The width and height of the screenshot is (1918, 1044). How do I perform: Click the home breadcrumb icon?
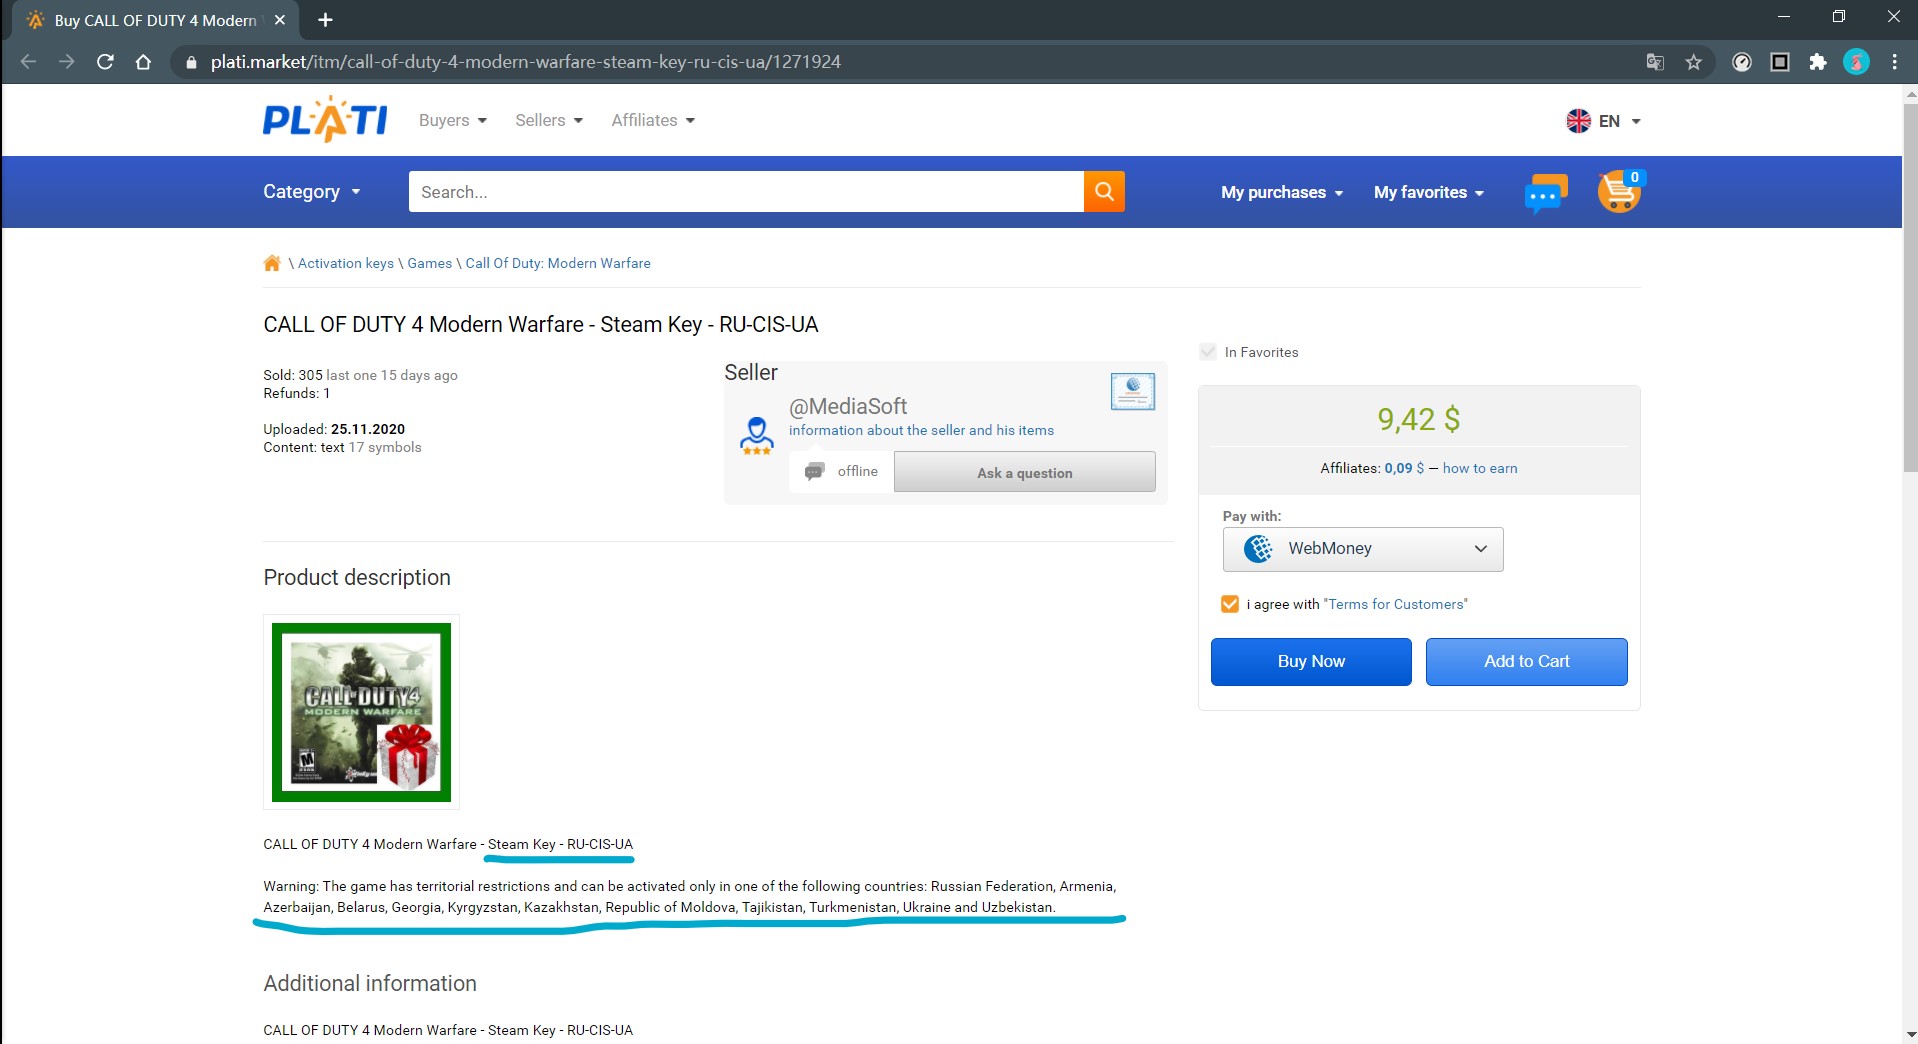pos(272,263)
